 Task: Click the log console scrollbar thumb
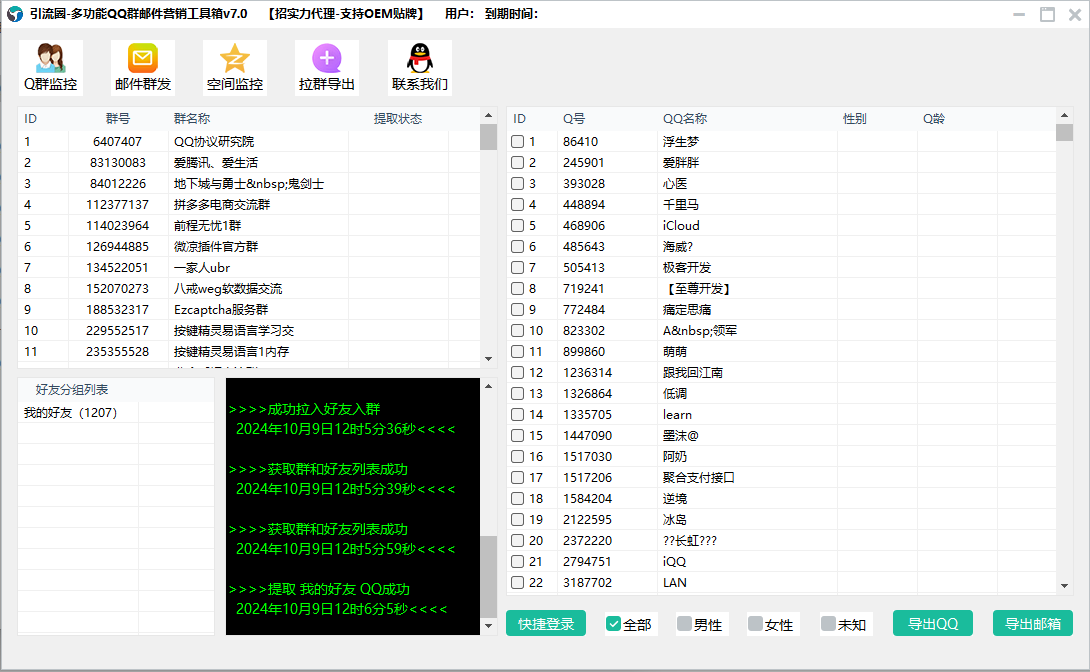[x=489, y=577]
